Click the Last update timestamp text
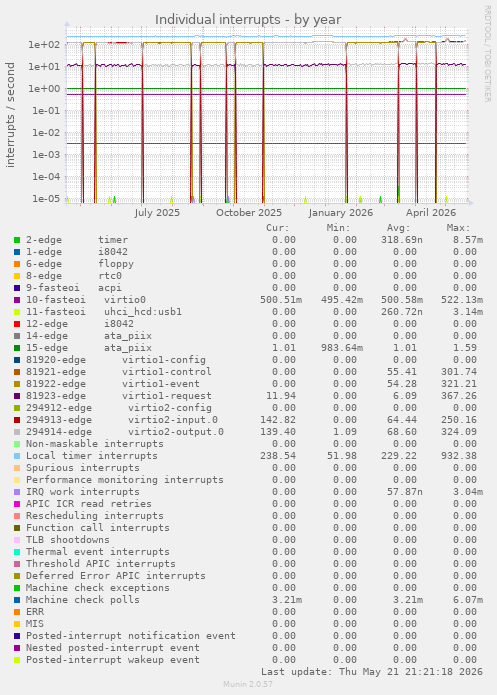 point(372,672)
